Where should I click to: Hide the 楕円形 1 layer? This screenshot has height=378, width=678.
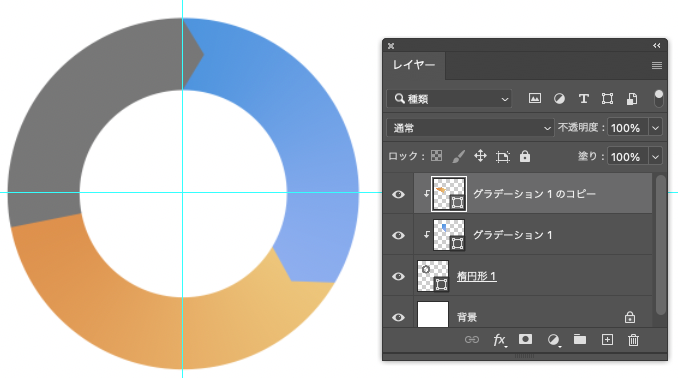point(398,276)
